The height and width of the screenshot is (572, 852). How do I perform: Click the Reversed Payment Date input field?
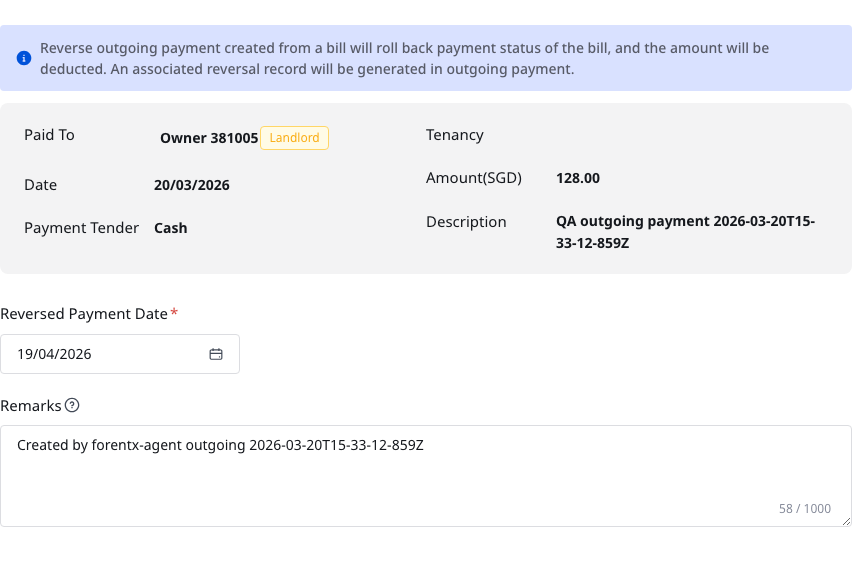pos(120,354)
